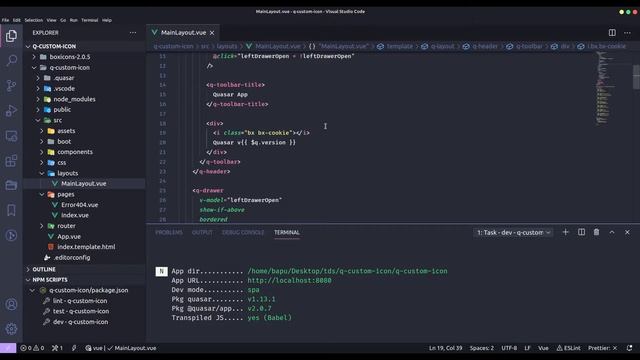The image size is (640, 360).
Task: Select terminal dropdown Task - dev - q-custom
Action: tap(513, 232)
